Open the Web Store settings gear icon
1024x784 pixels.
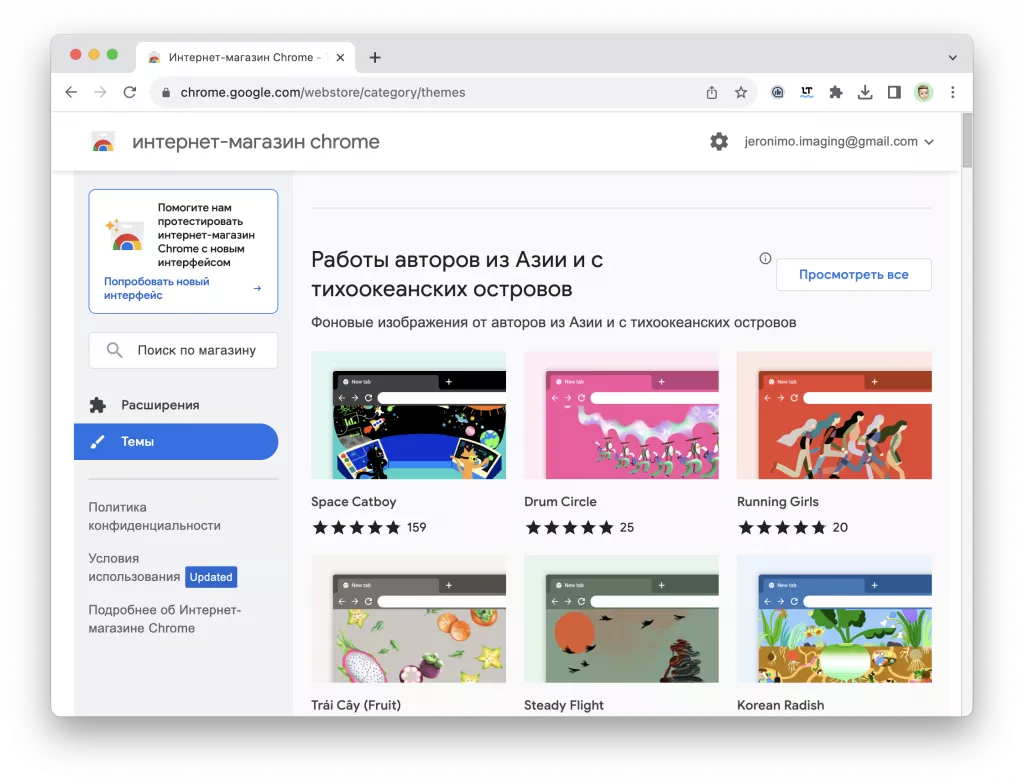pyautogui.click(x=719, y=141)
